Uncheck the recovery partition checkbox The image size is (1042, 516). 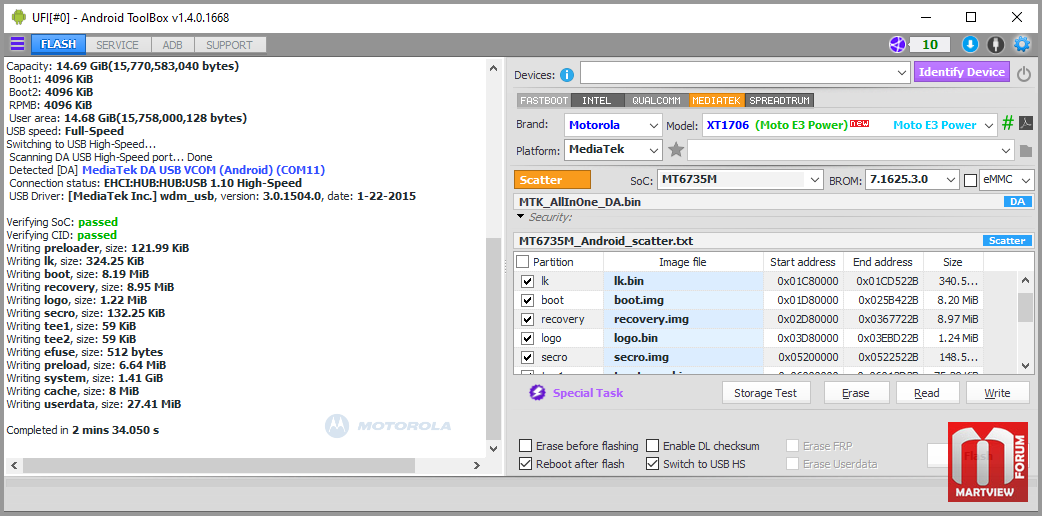point(528,319)
